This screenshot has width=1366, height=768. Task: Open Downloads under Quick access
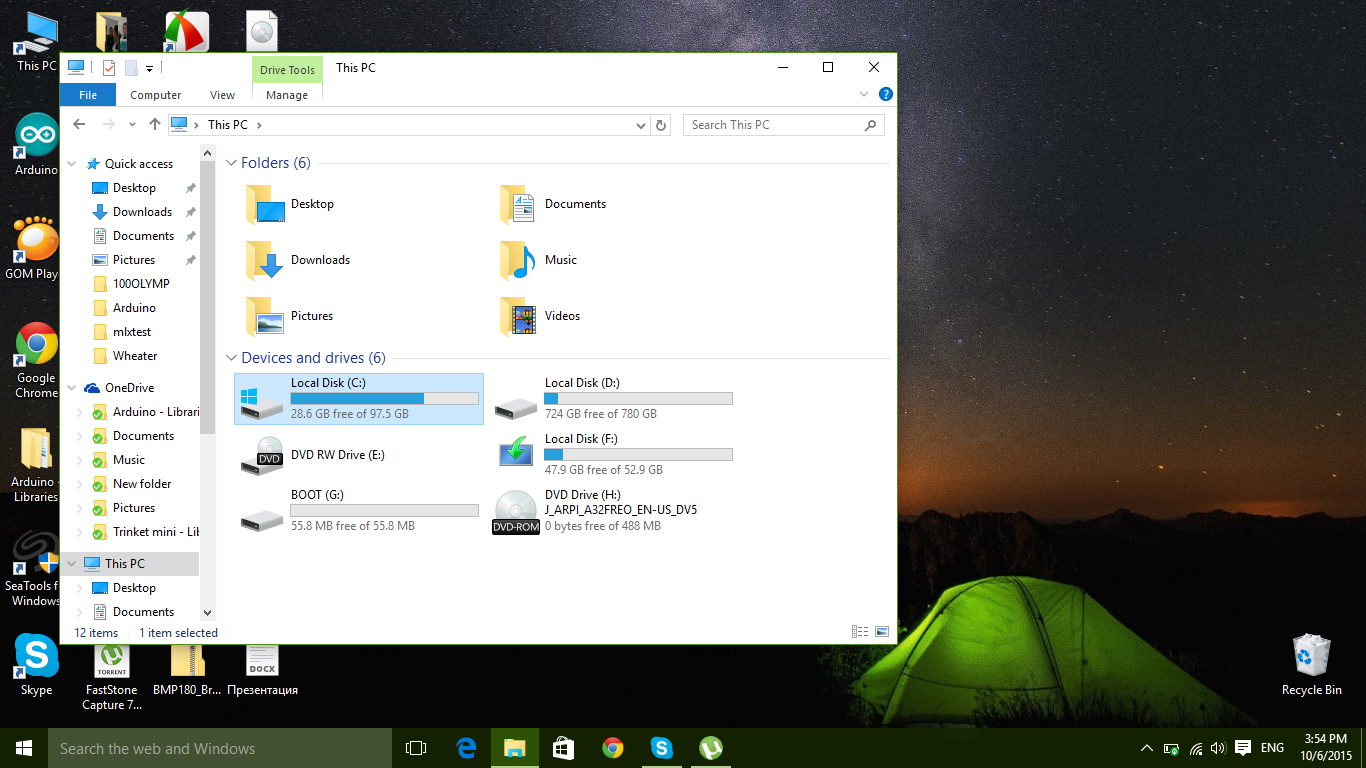133,212
